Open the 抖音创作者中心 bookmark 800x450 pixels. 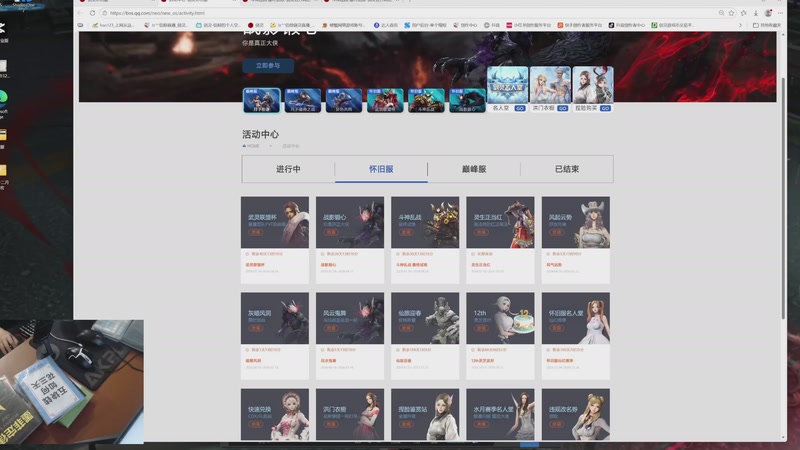[626, 25]
